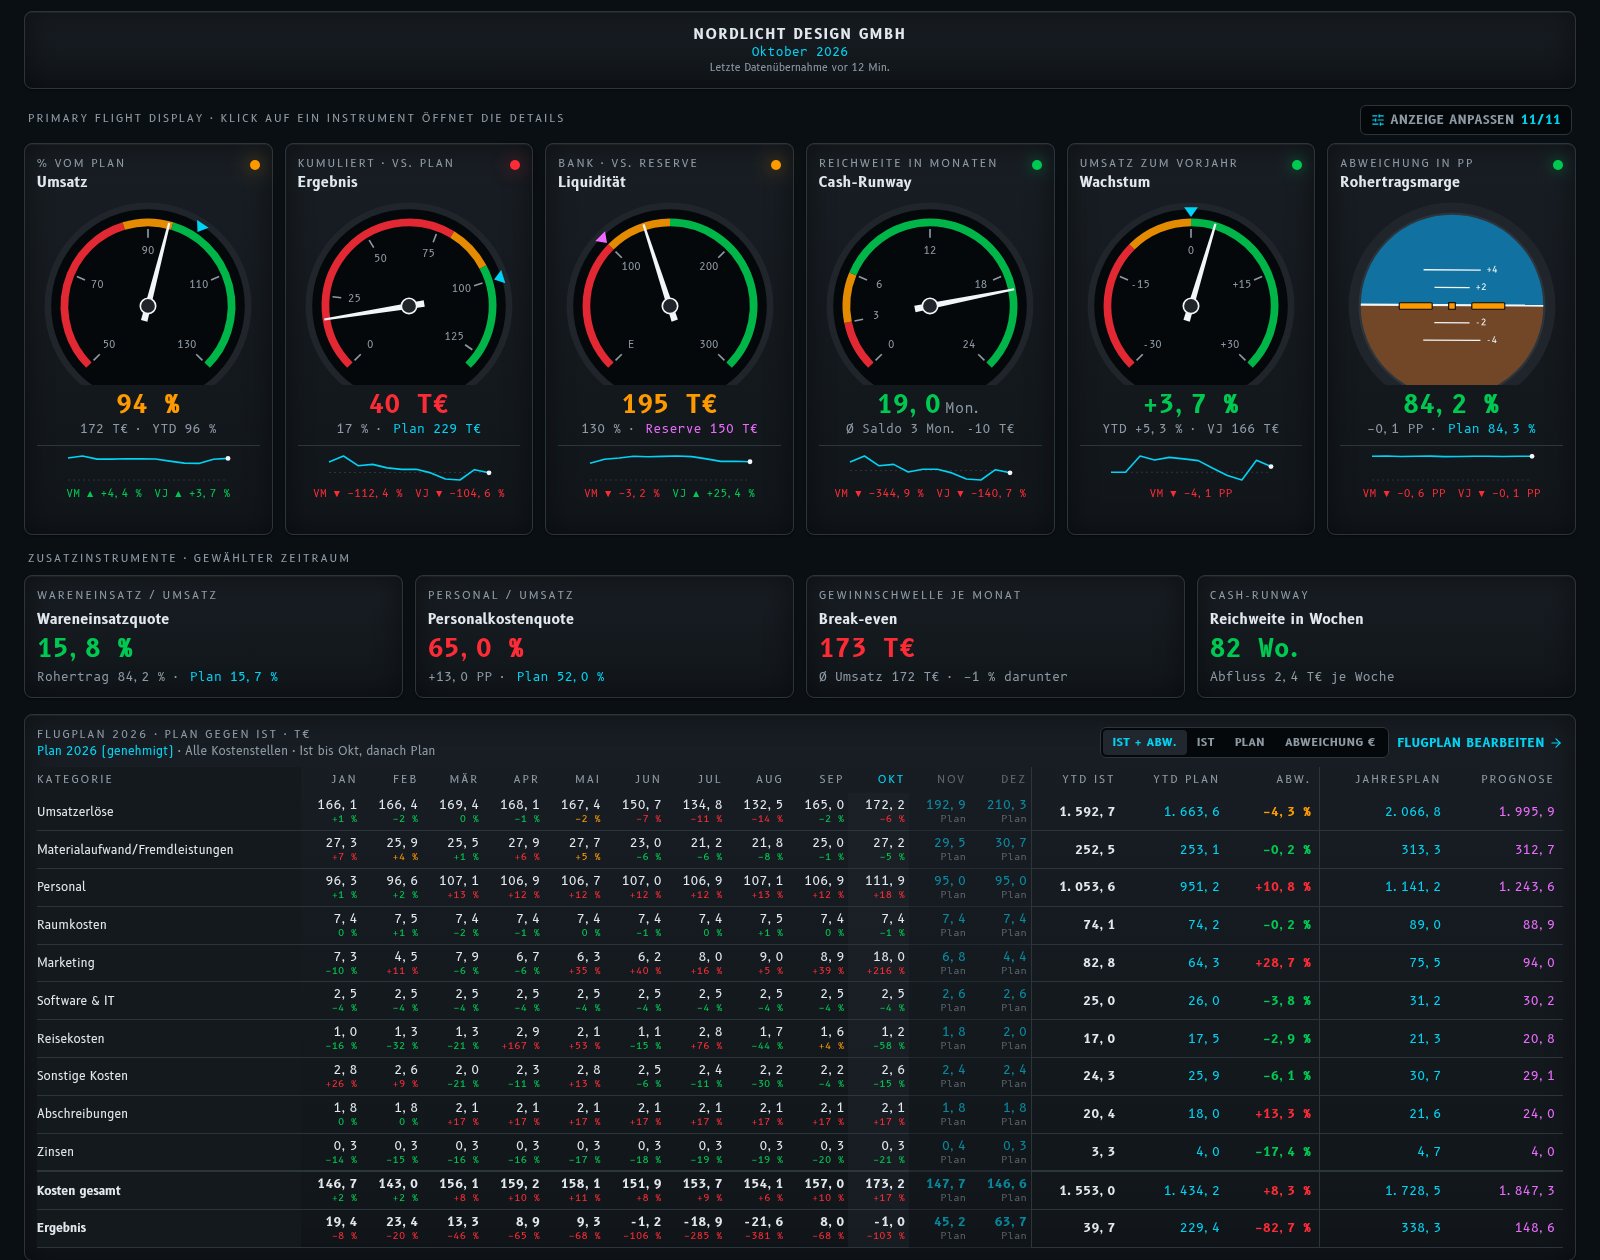Click green status dot on Wachstum card
1600x1260 pixels.
click(1297, 165)
